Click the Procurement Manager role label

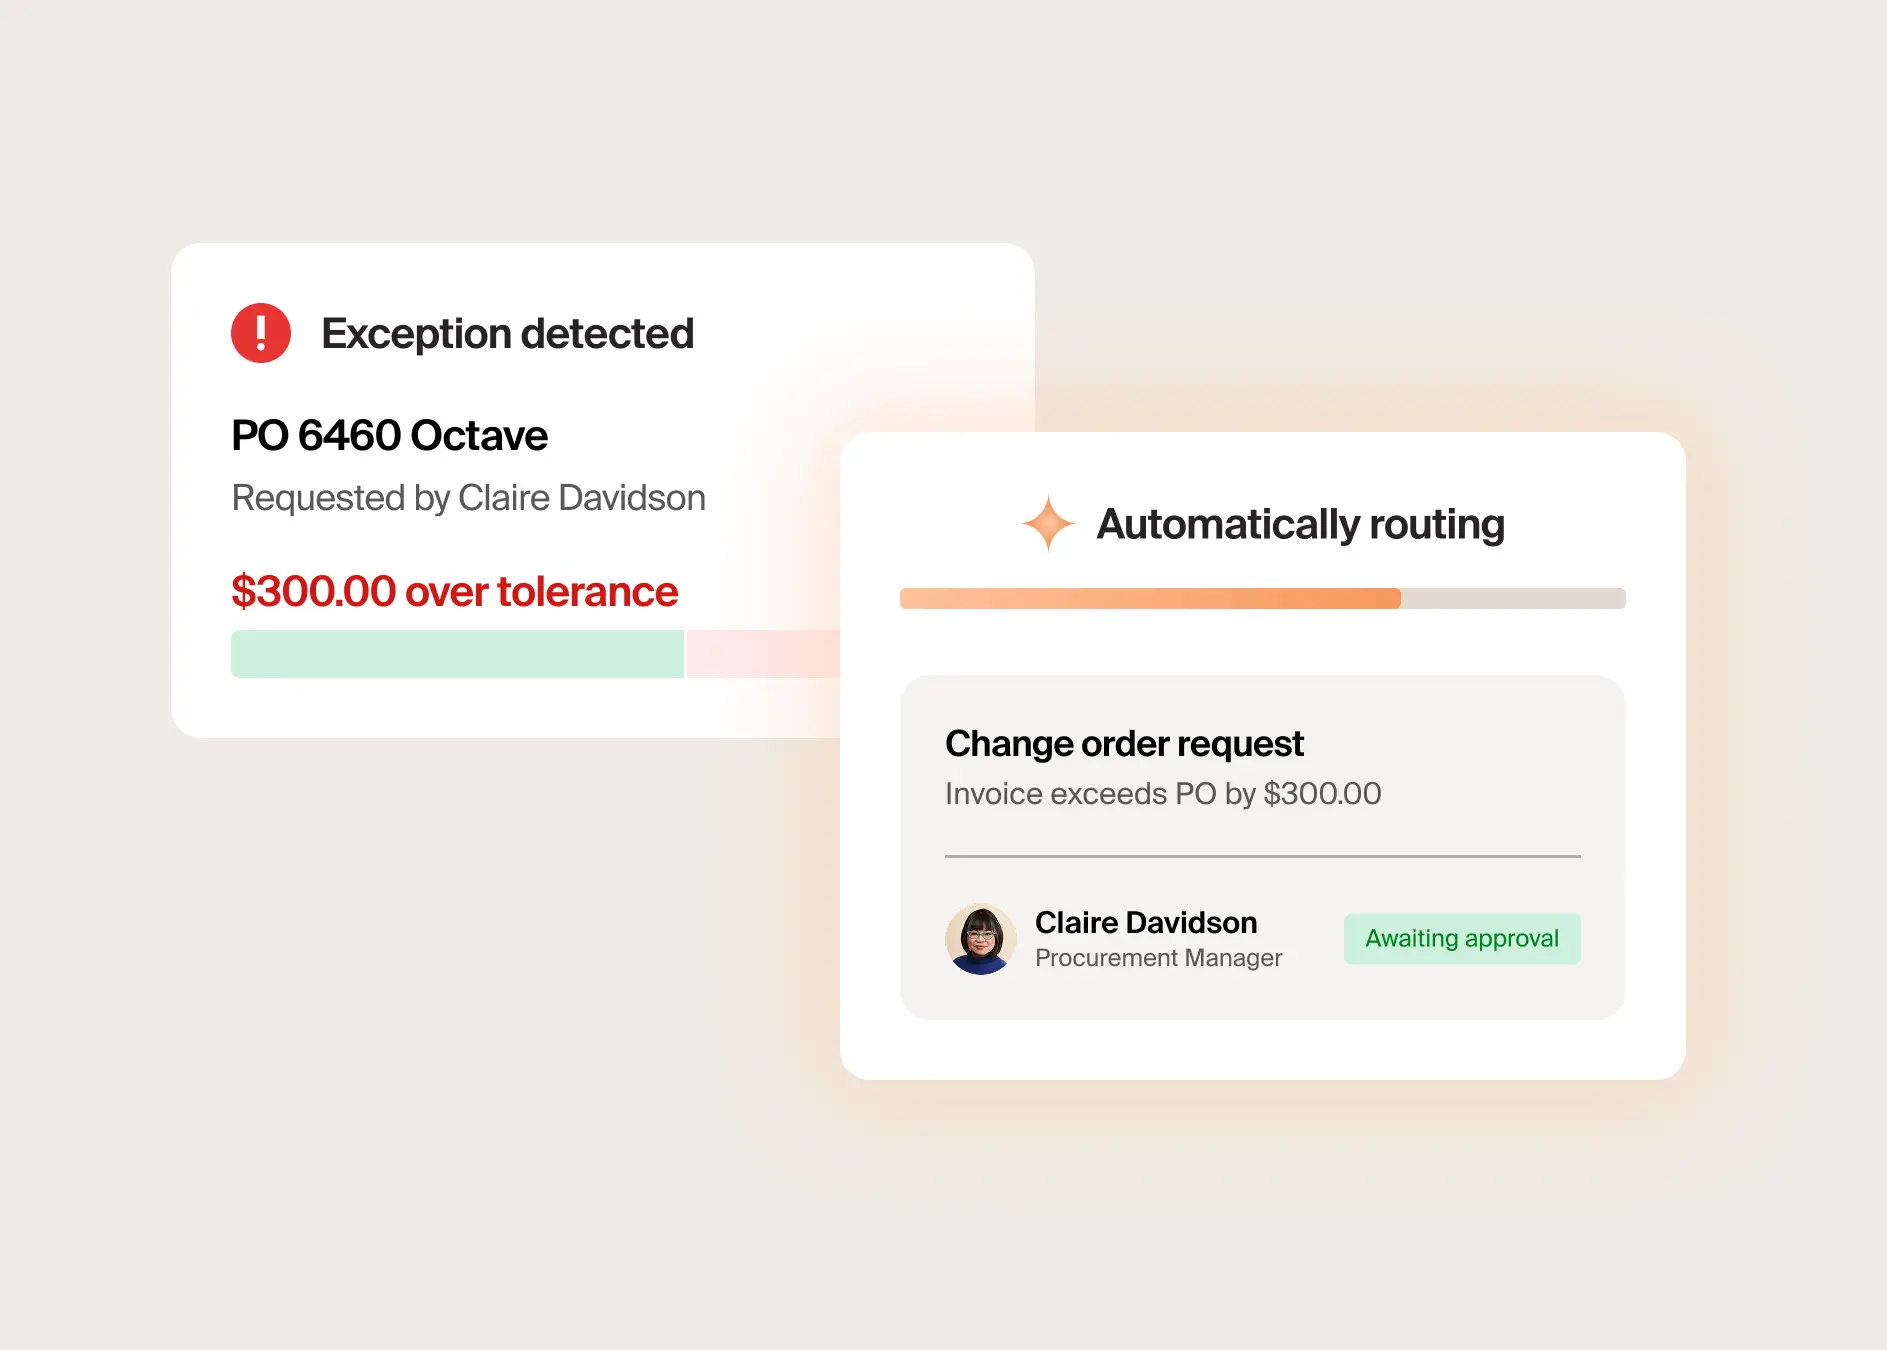tap(1158, 958)
